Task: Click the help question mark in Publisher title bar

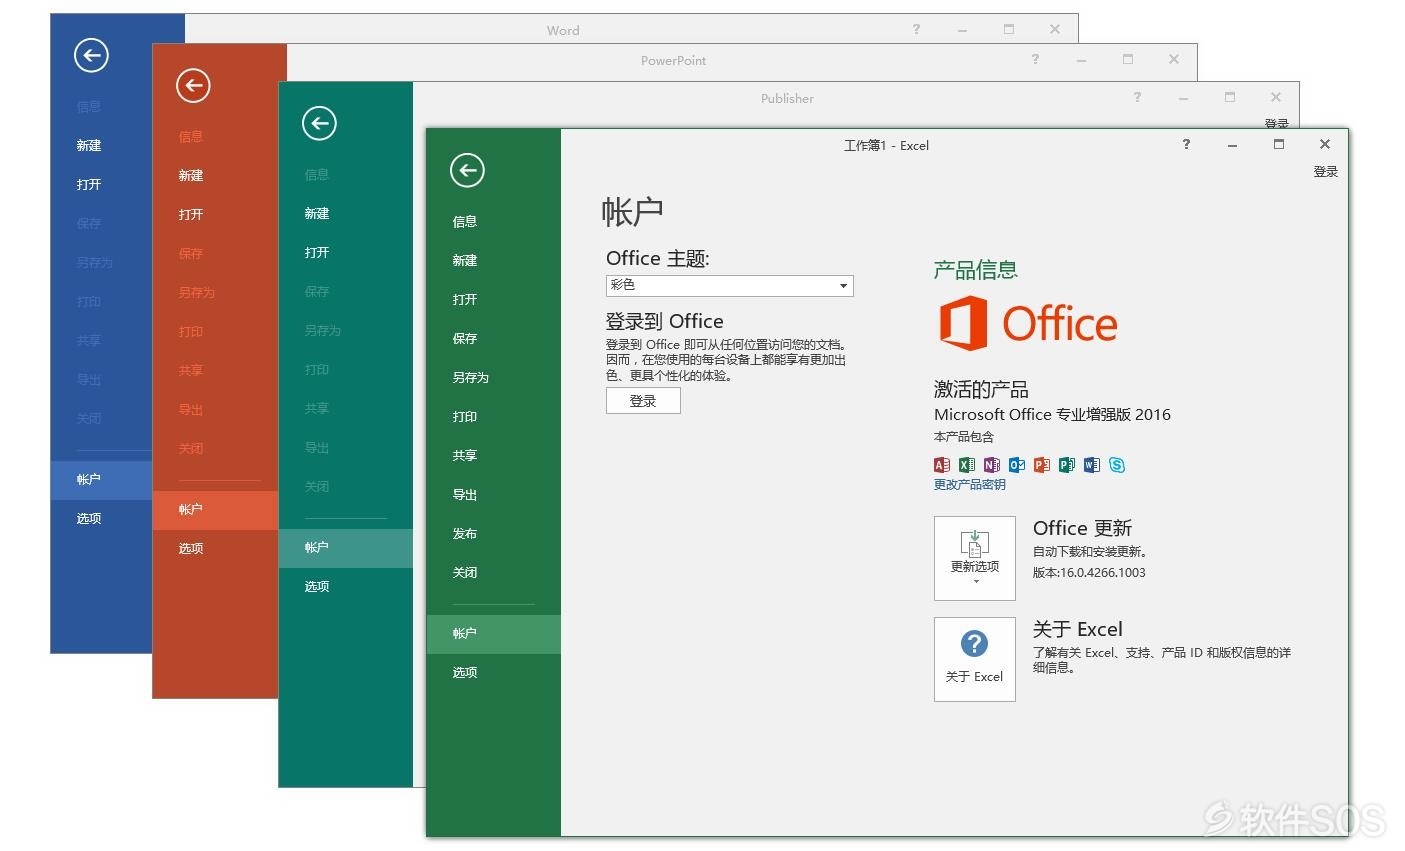Action: (1137, 97)
